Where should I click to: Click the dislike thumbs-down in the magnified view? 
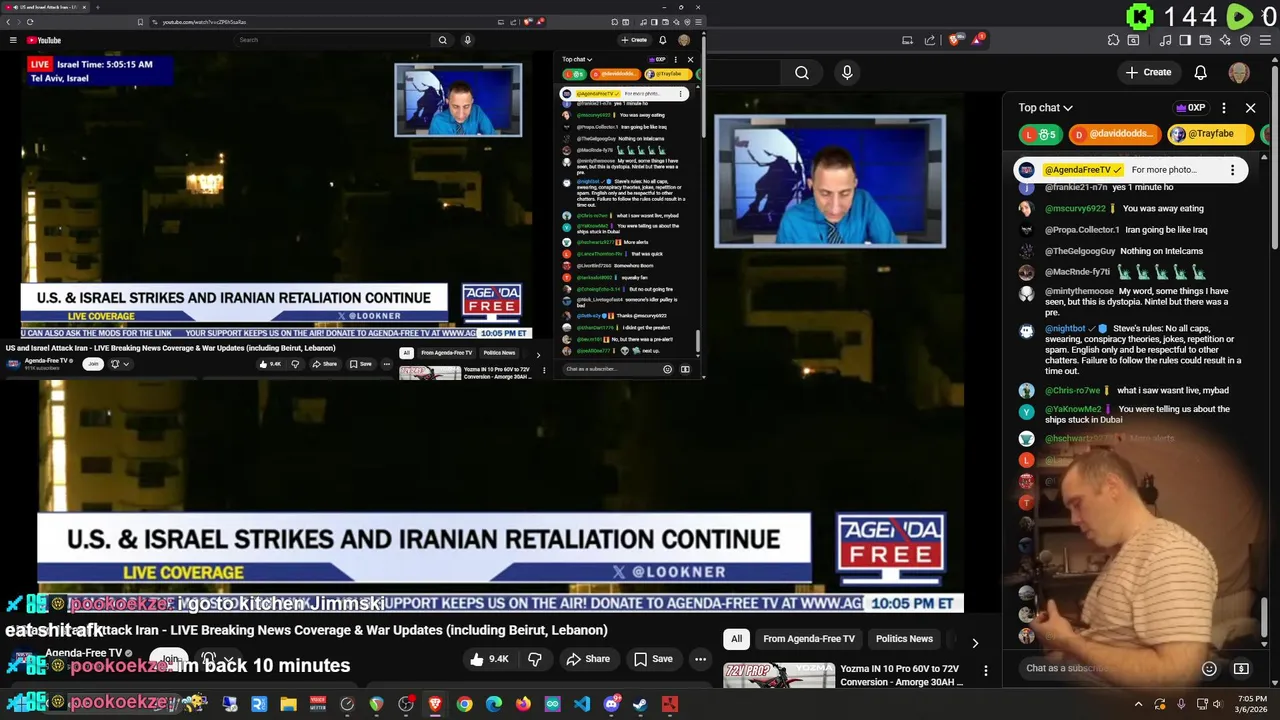tap(535, 659)
